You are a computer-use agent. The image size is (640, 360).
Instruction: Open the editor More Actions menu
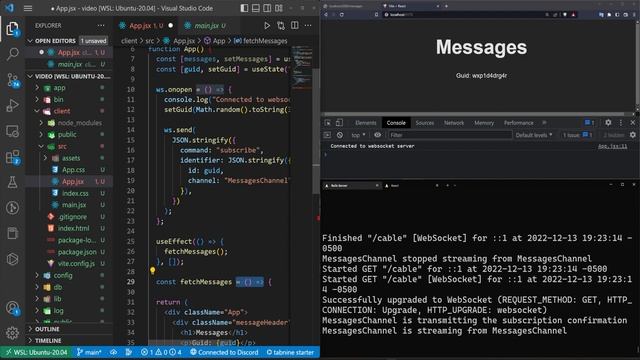coord(308,25)
